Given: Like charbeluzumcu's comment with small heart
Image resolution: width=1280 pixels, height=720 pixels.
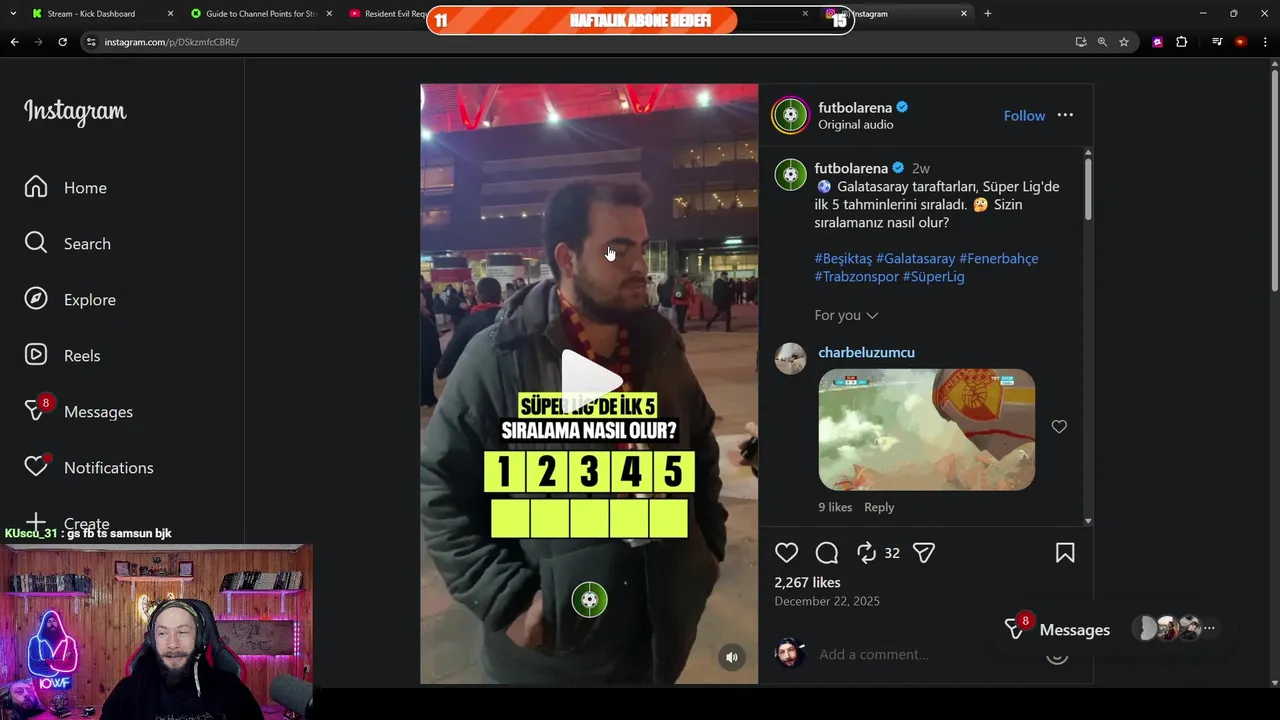Looking at the screenshot, I should 1059,427.
